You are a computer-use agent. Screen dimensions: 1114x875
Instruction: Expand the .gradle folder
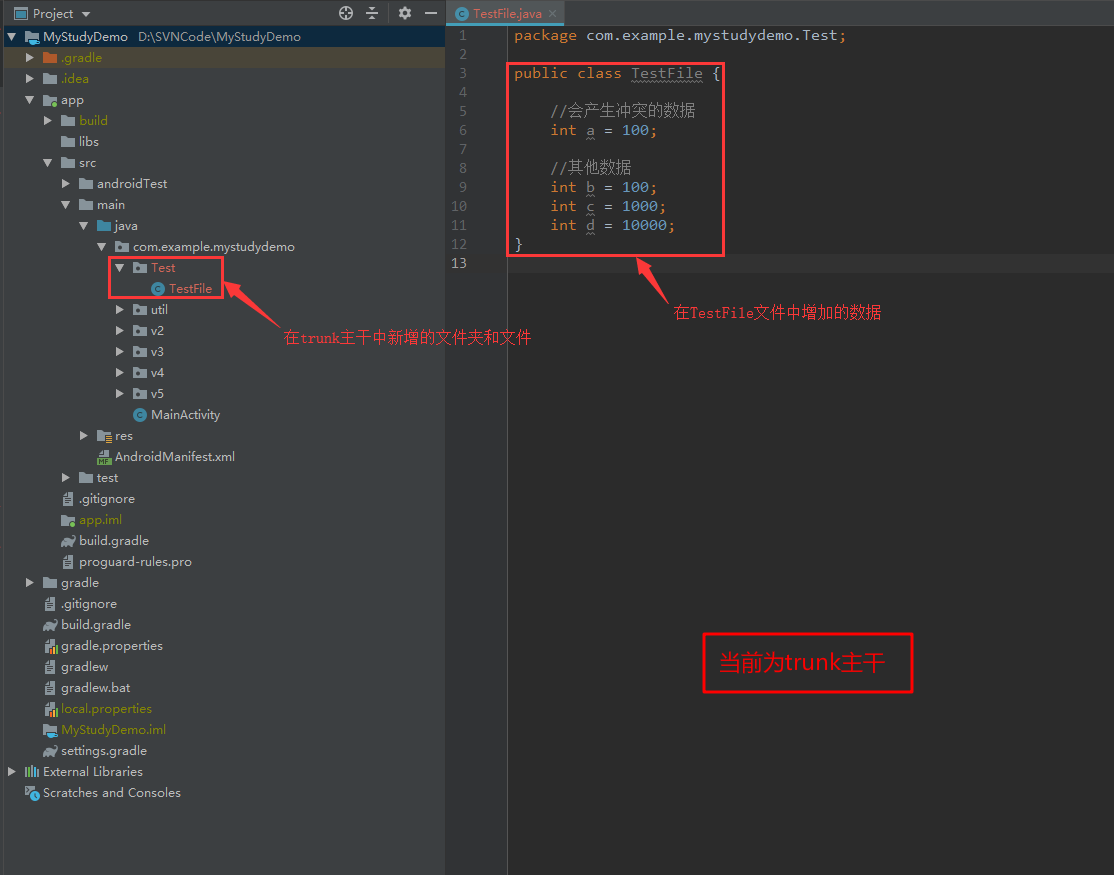tap(30, 58)
